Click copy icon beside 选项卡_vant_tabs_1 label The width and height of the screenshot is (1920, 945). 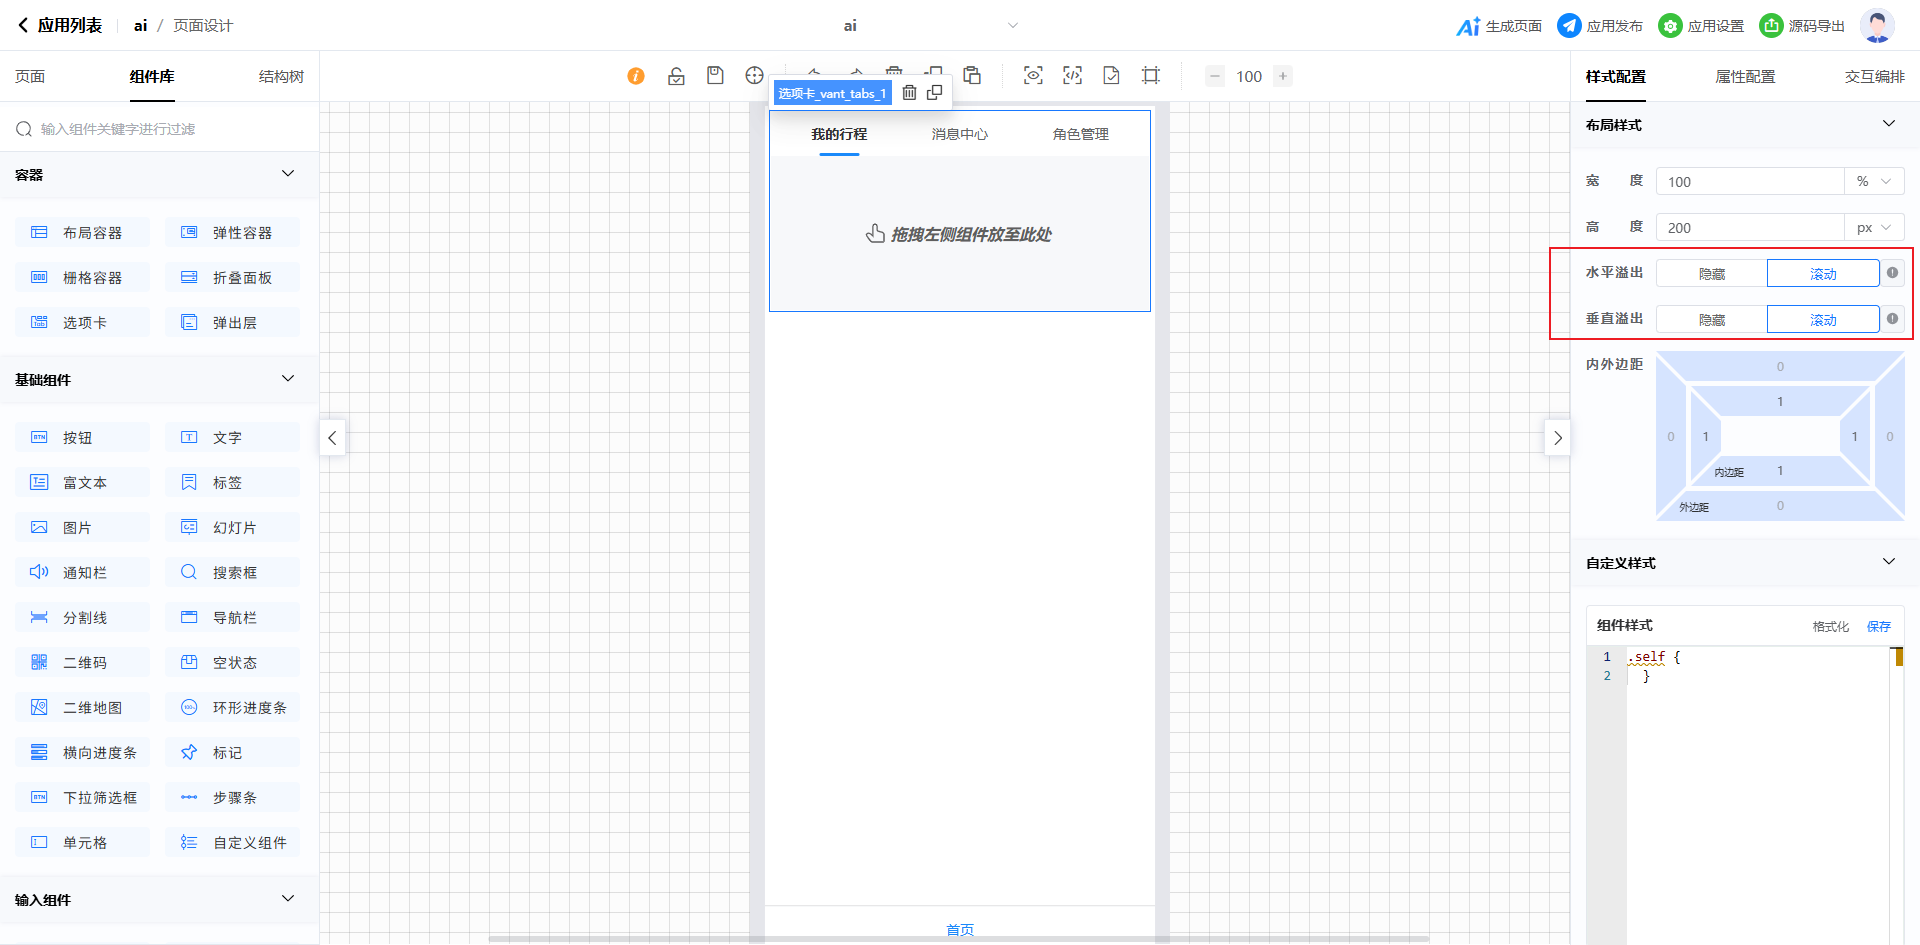click(935, 93)
